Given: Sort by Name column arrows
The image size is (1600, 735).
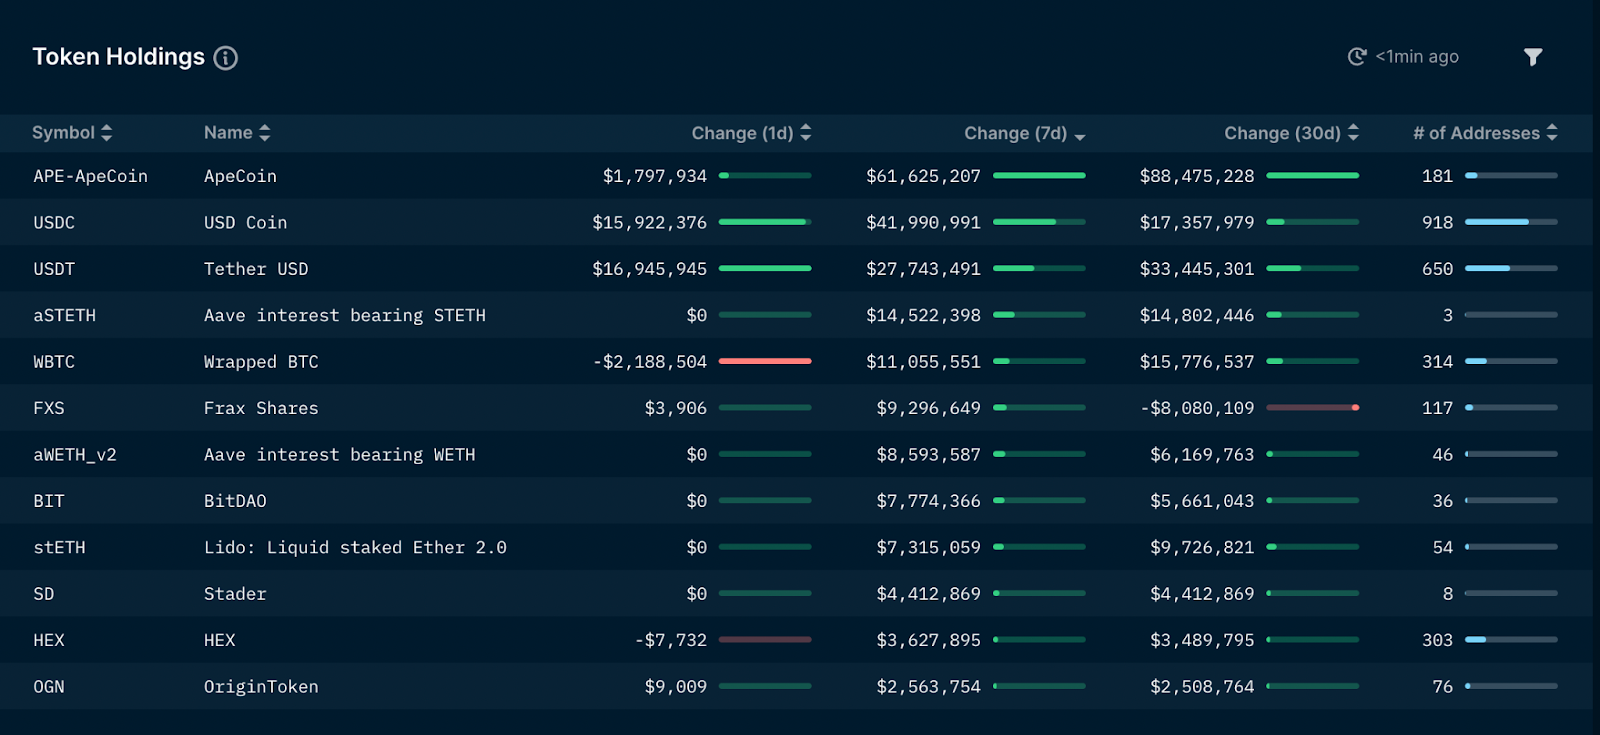Looking at the screenshot, I should pos(265,133).
